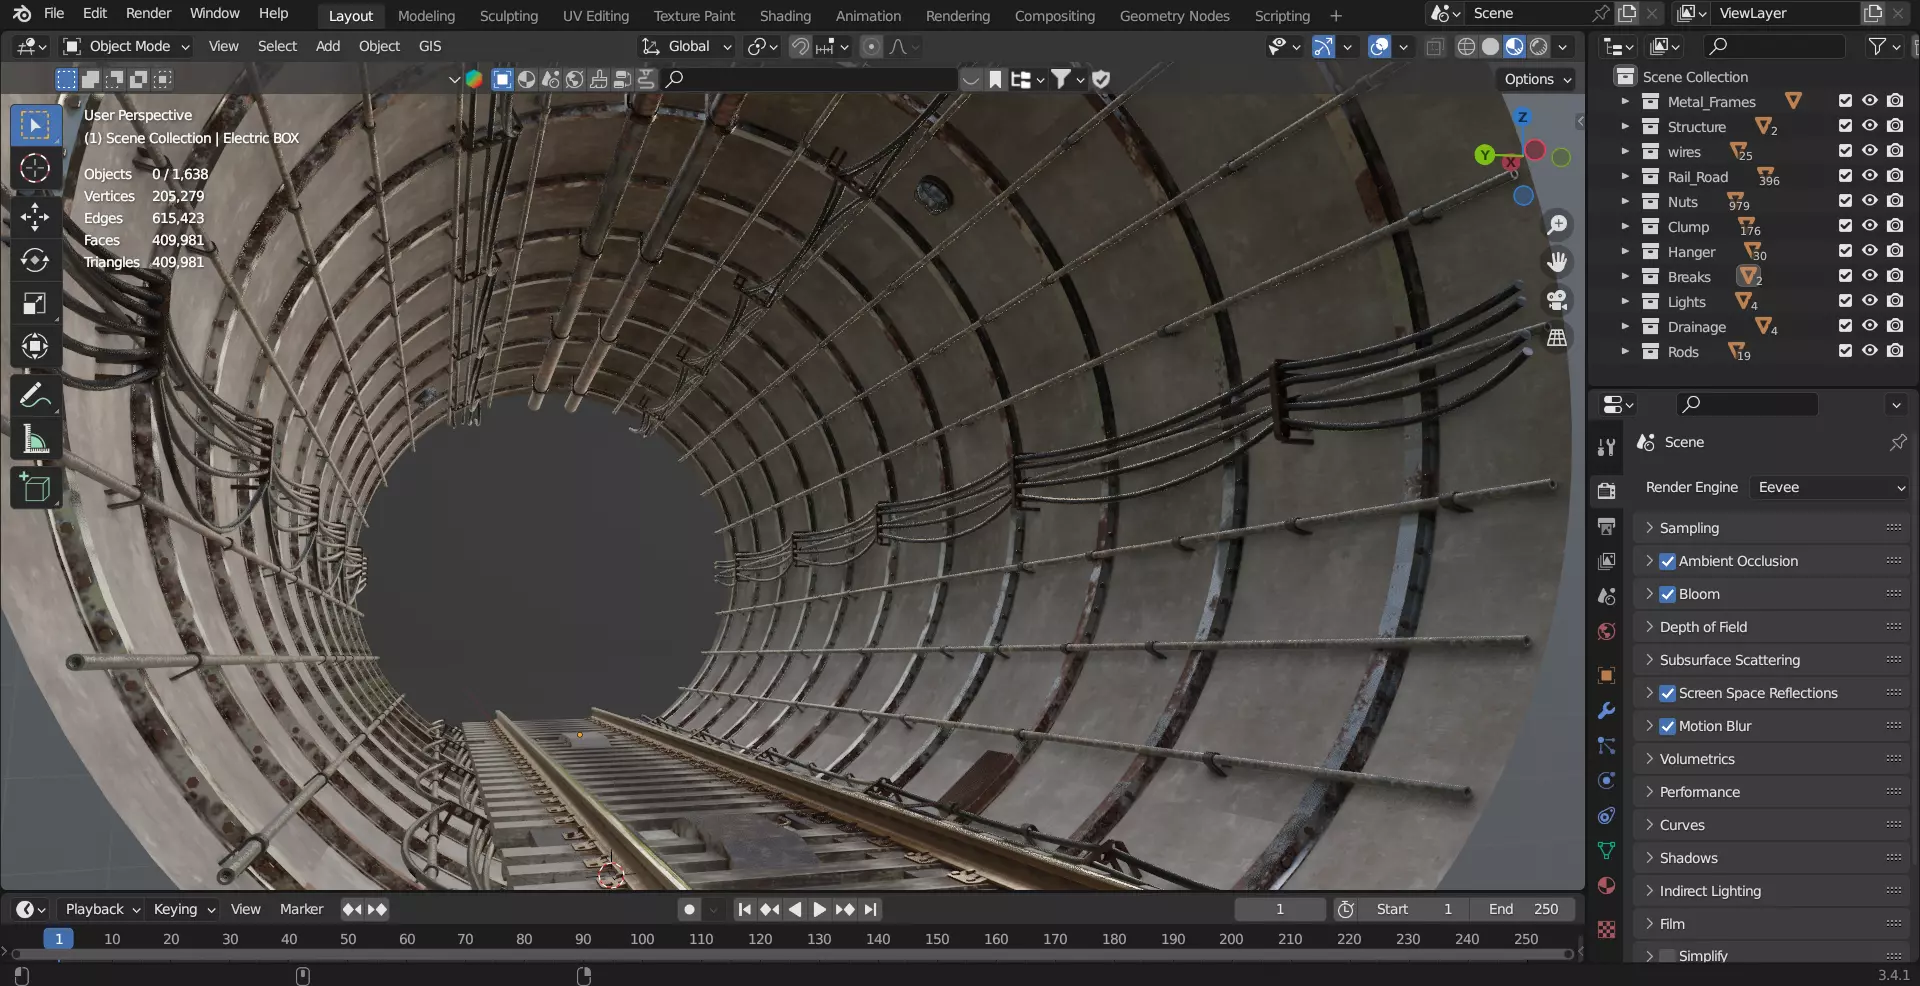Open the Render menu
Screen dimensions: 1920x986
coord(149,13)
